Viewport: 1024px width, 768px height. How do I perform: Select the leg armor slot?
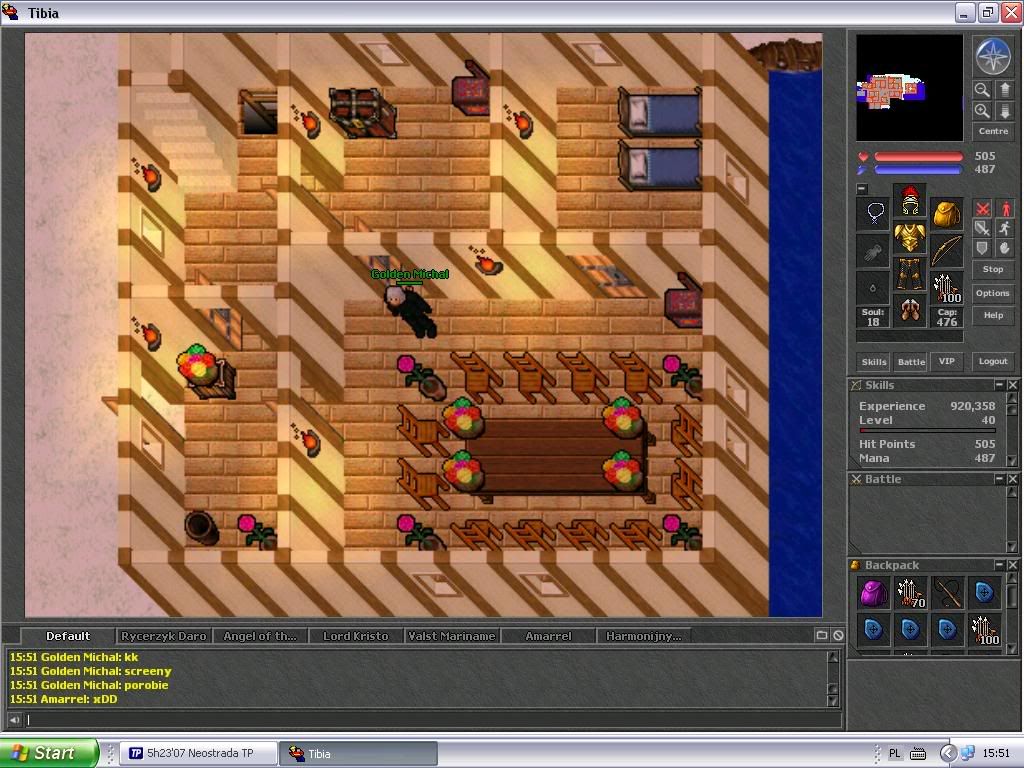[910, 274]
